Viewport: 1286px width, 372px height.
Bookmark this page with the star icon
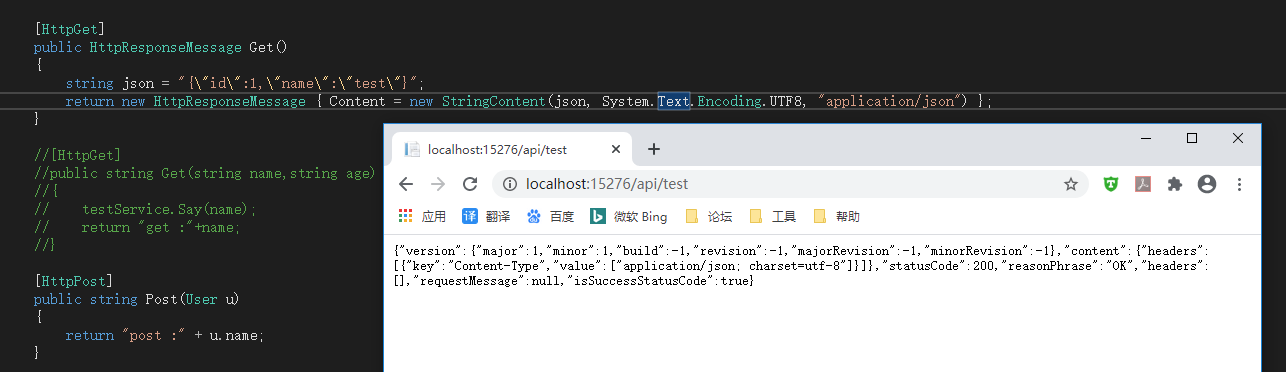1071,184
